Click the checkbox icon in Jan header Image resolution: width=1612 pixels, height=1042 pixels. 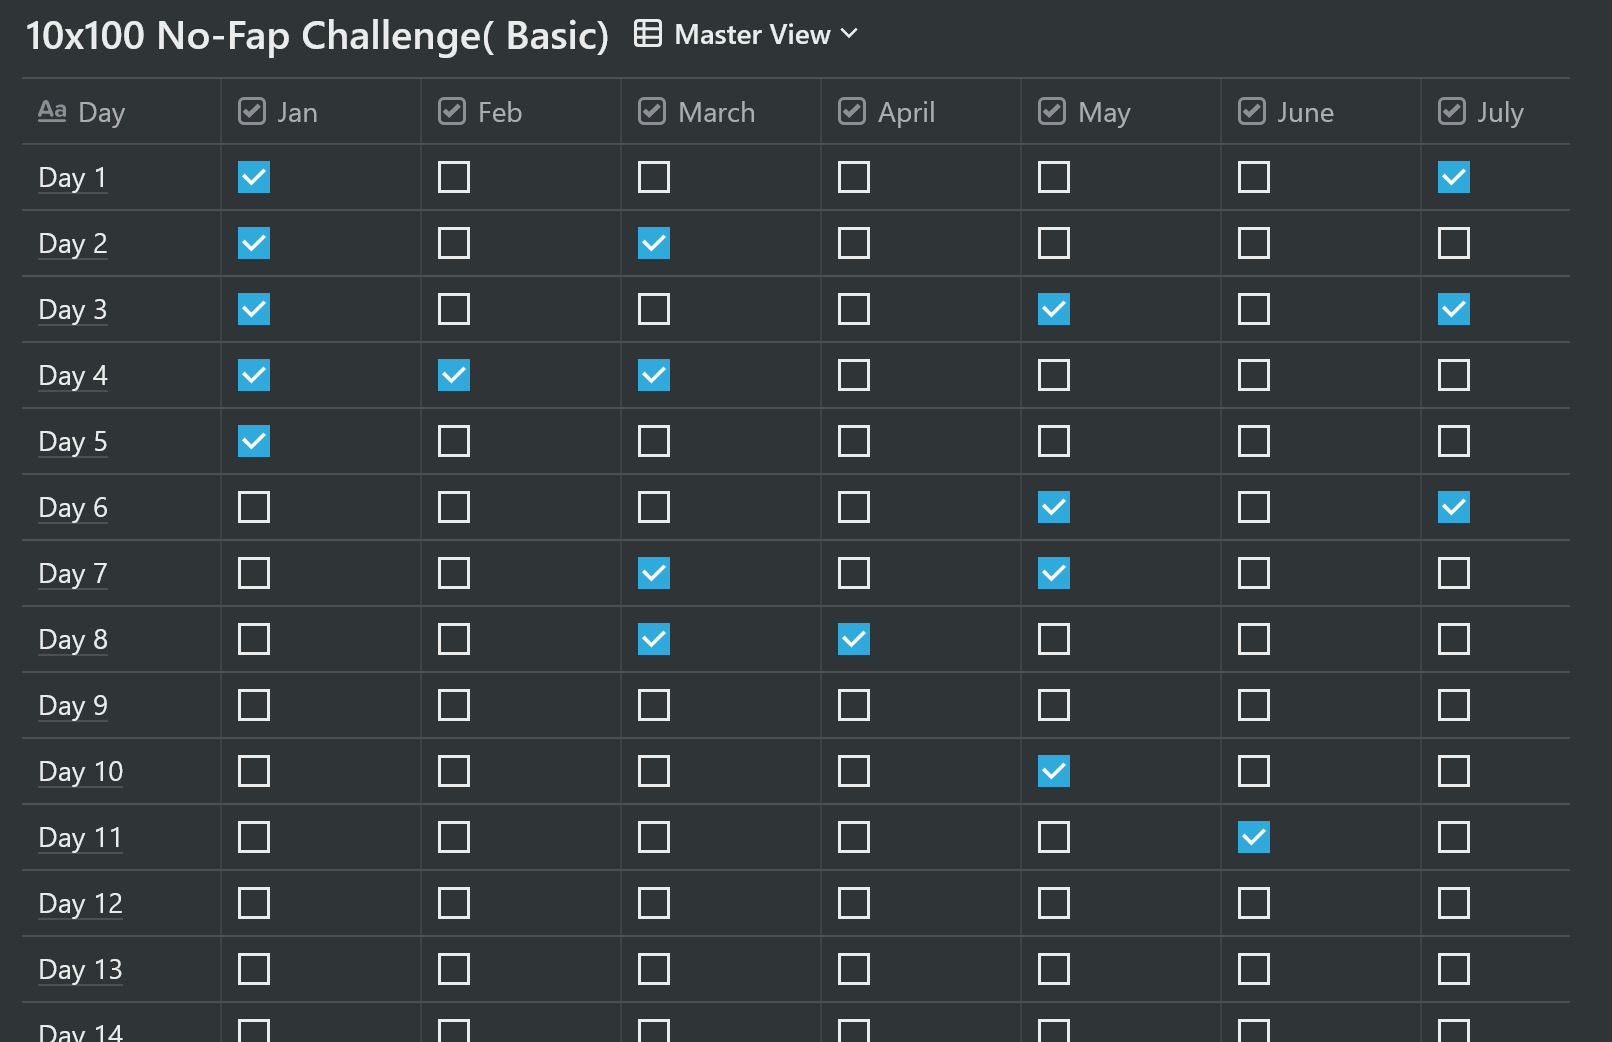click(x=252, y=111)
